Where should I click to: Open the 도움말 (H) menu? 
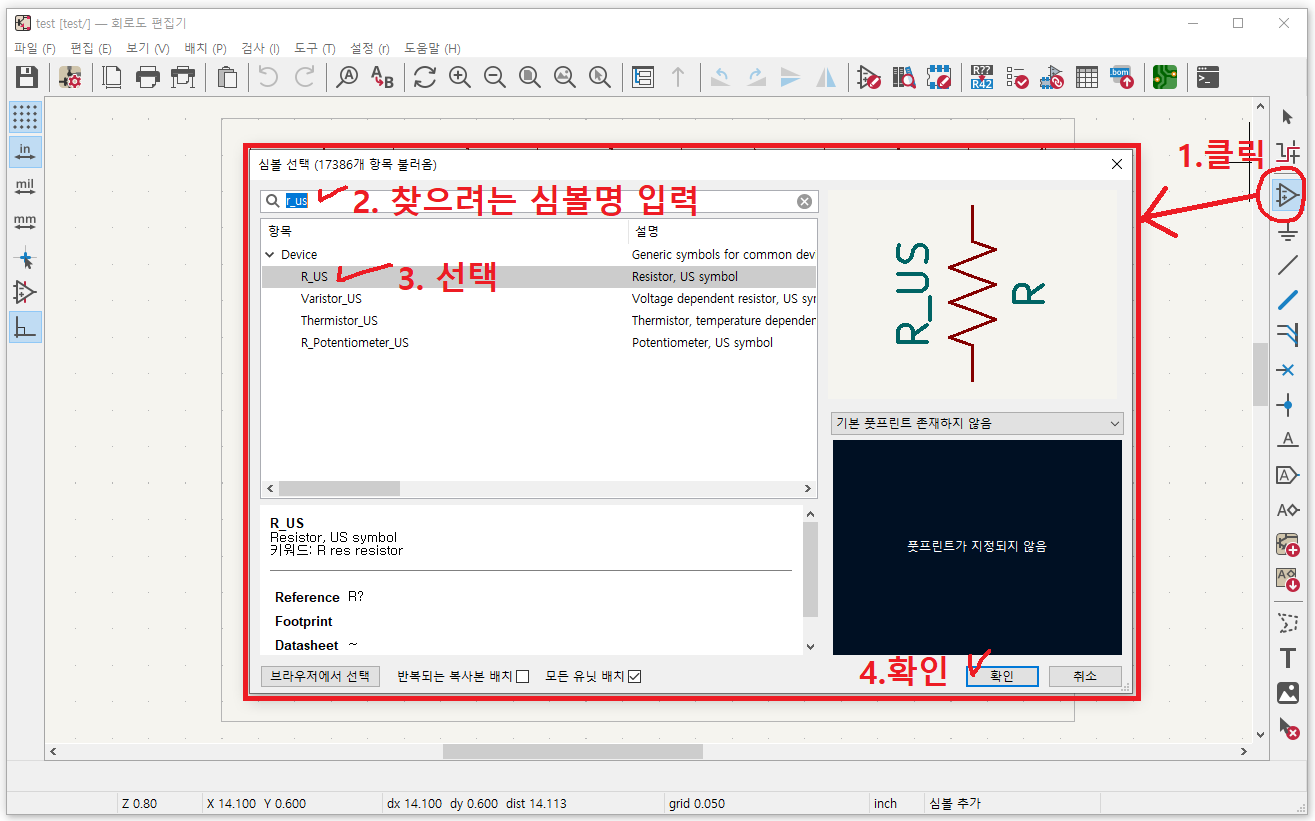click(x=432, y=48)
